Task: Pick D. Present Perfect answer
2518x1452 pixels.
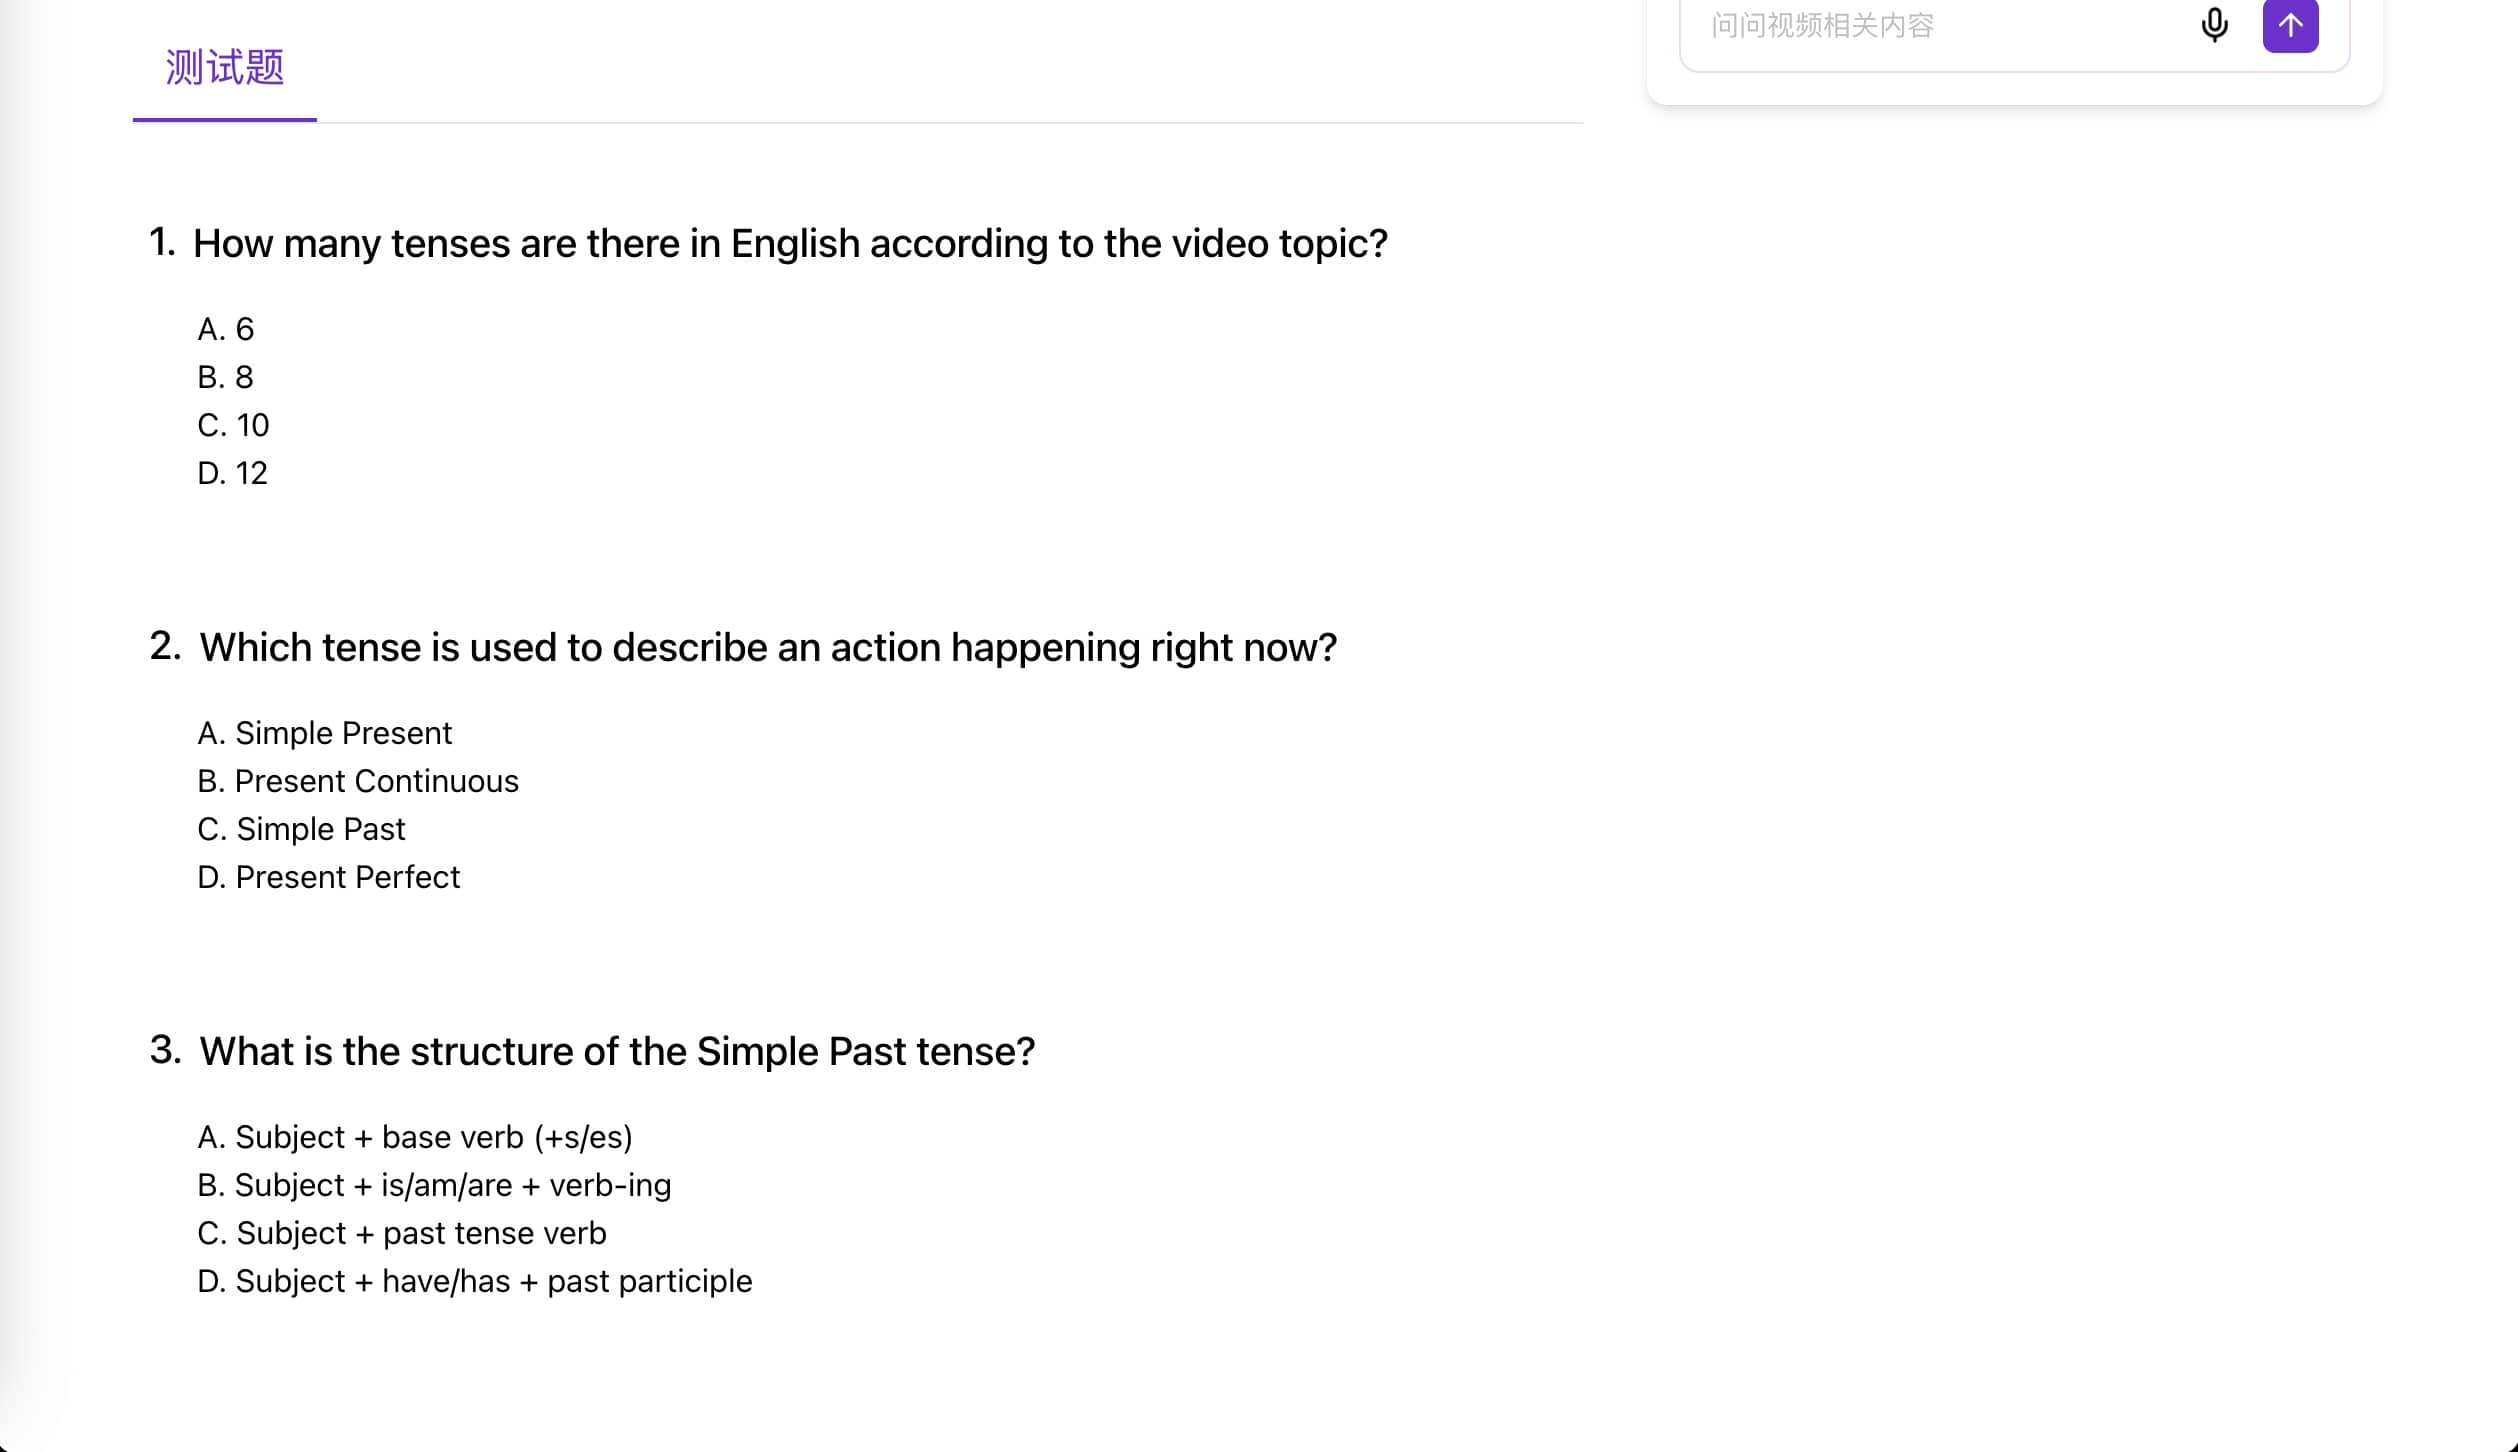Action: pos(329,877)
